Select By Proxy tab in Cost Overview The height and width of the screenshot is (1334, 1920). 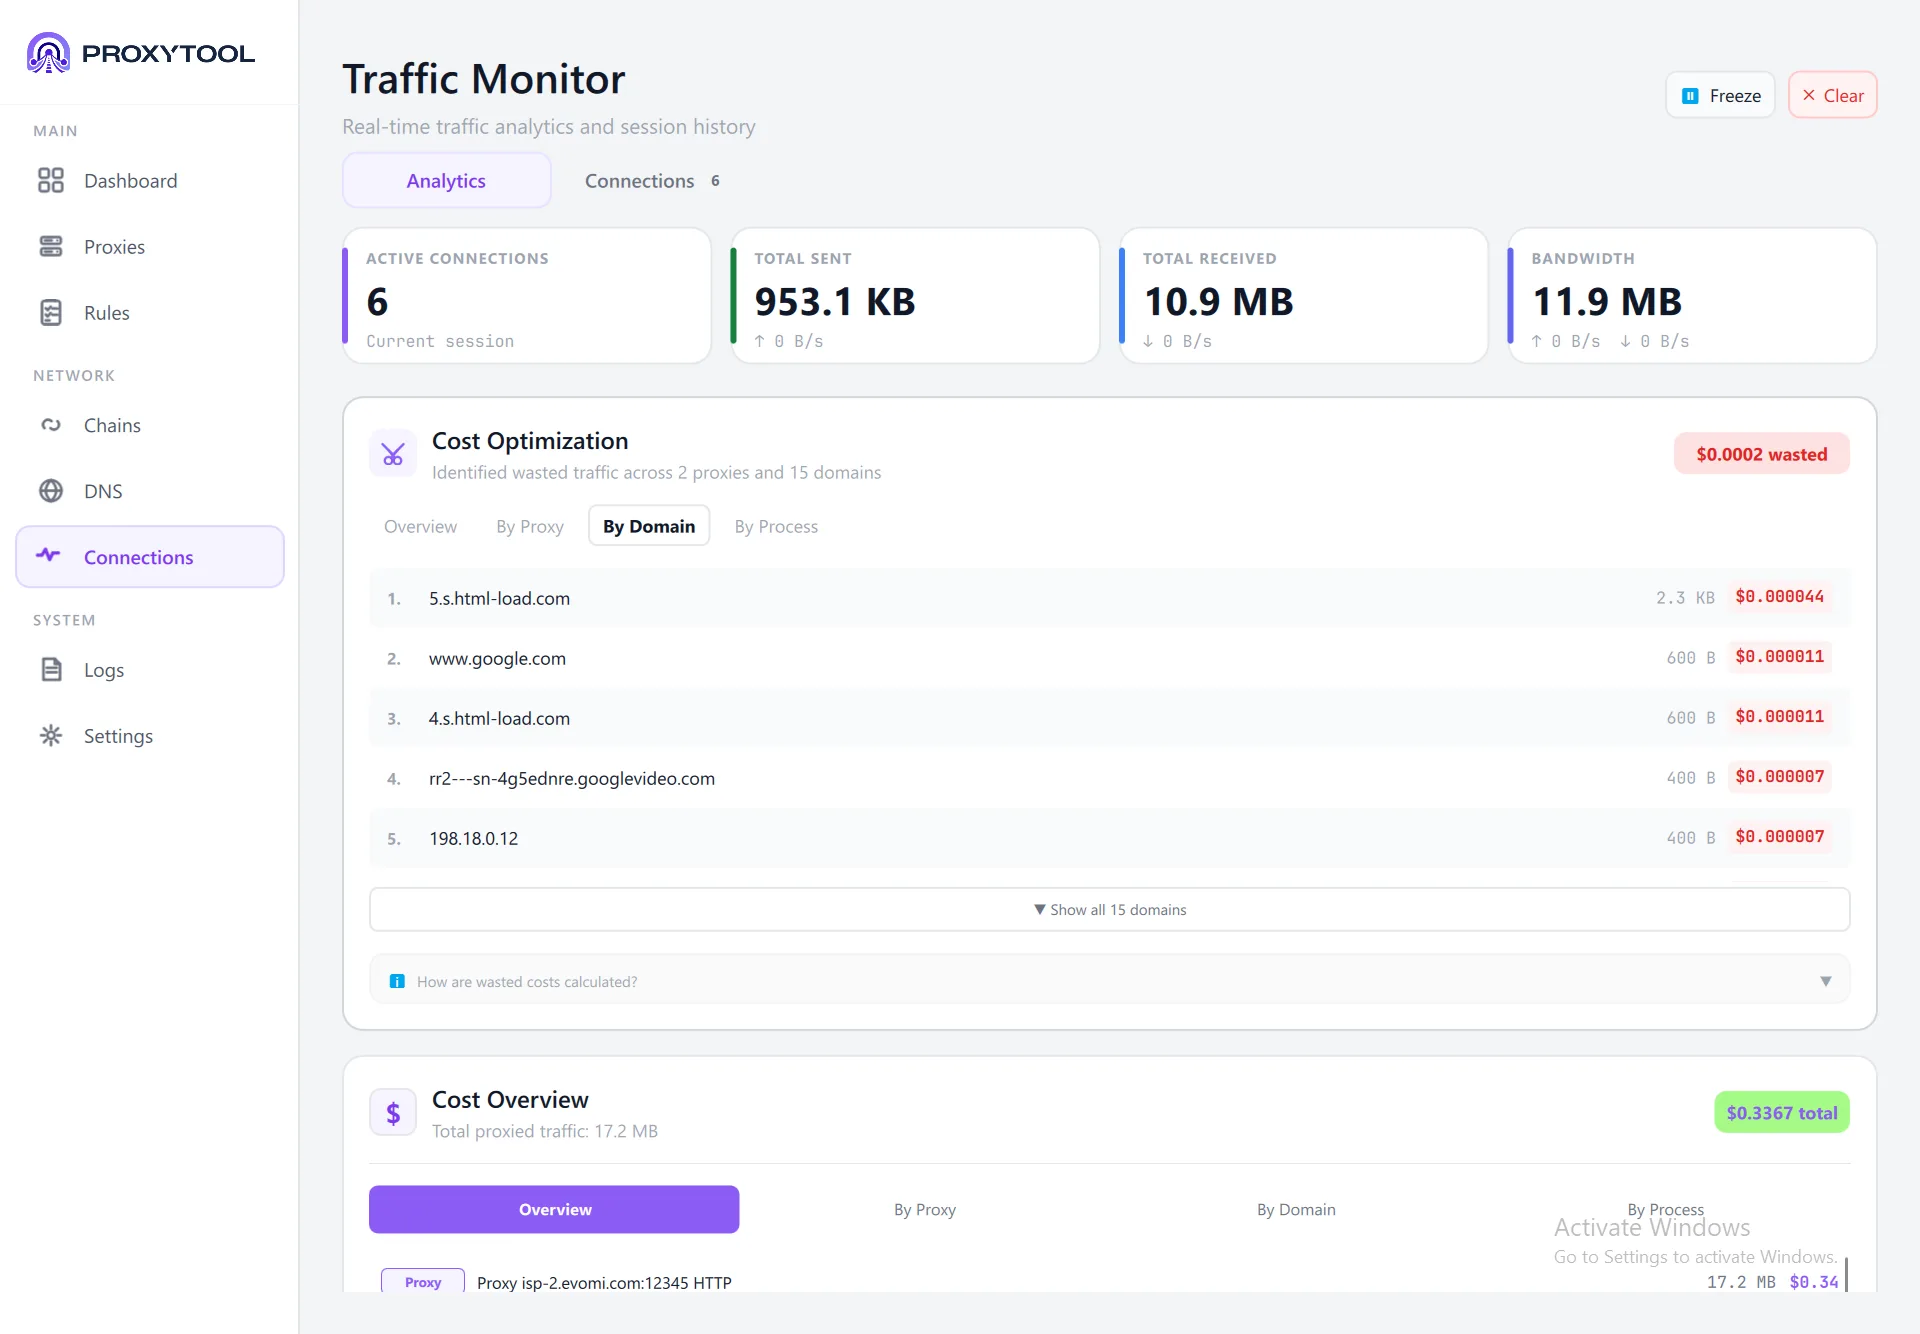tap(925, 1209)
